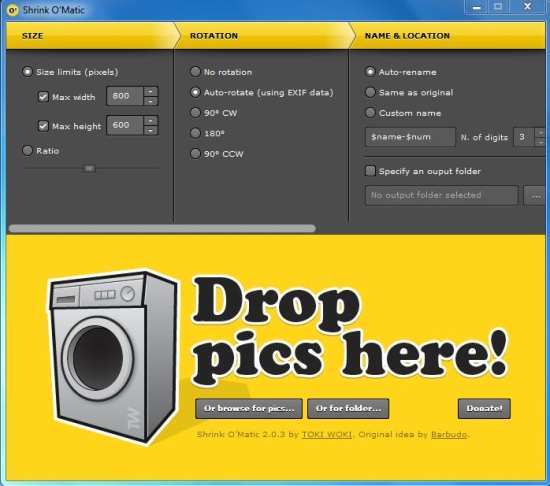Click Or browse for pics... button
The width and height of the screenshot is (550, 486).
pos(249,409)
